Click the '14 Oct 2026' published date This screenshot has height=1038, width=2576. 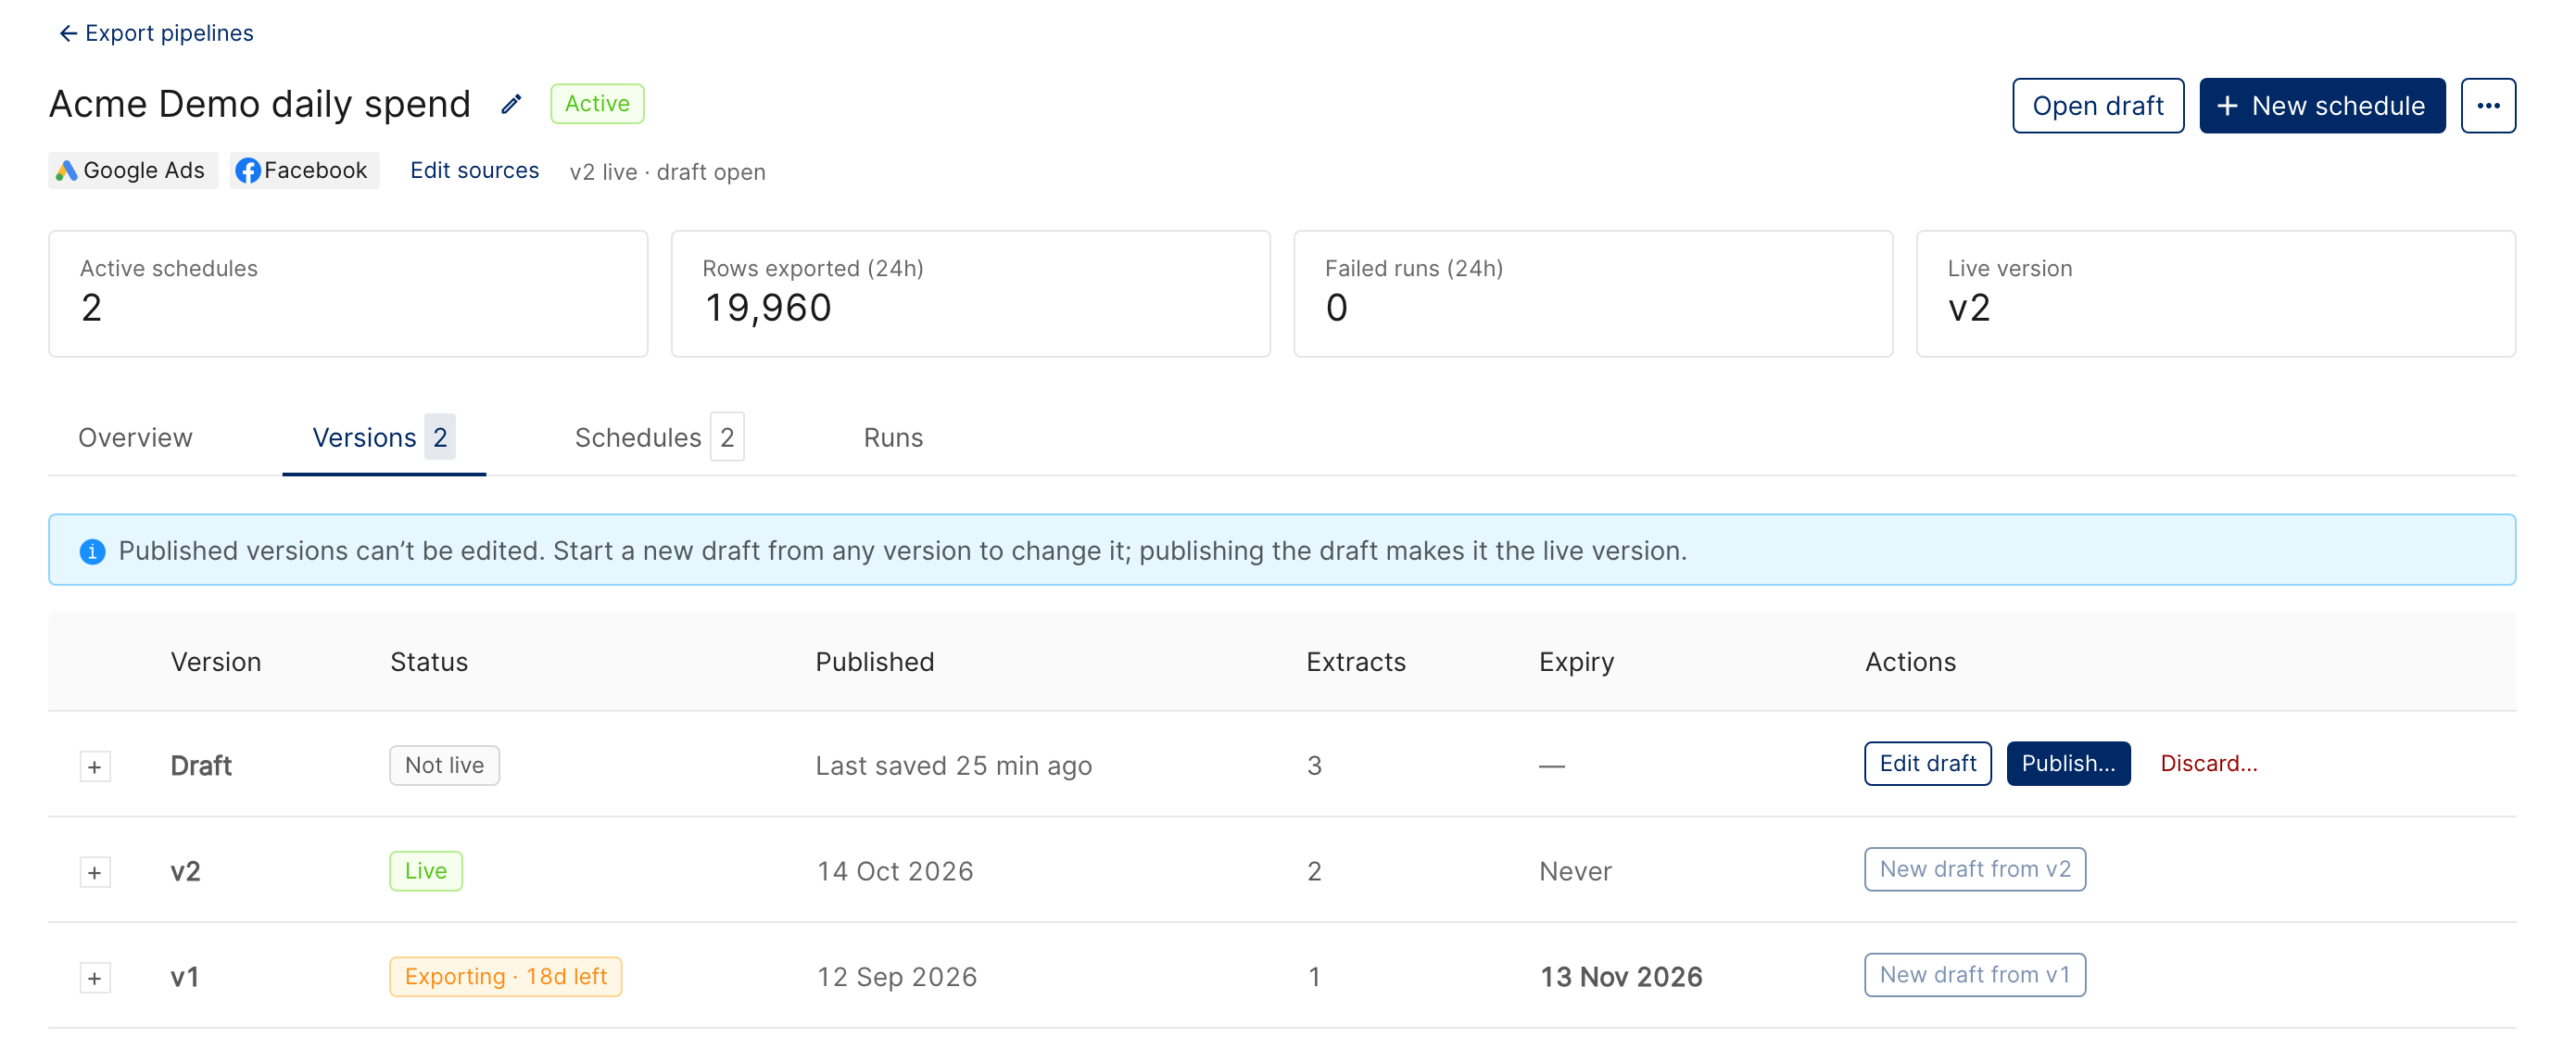click(x=895, y=871)
